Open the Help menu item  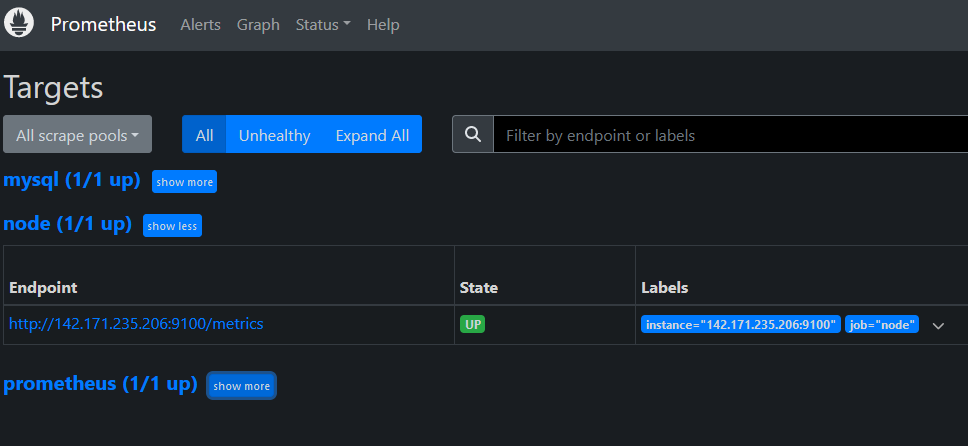383,25
